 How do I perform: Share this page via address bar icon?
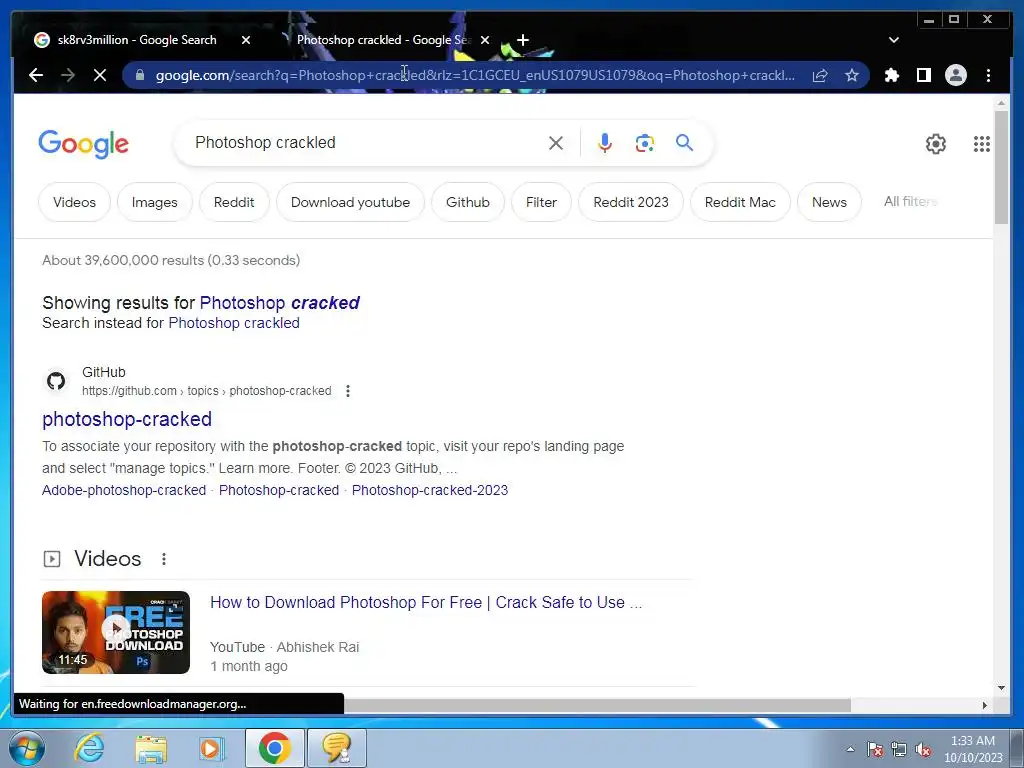point(820,75)
